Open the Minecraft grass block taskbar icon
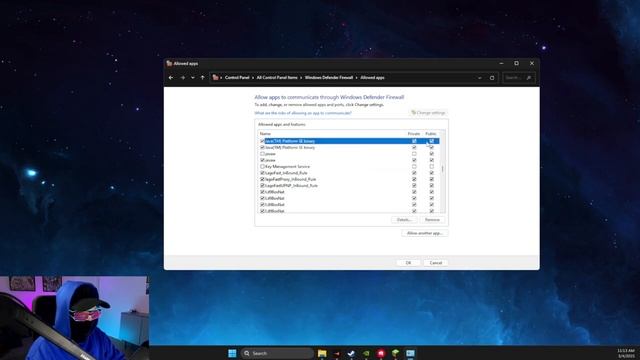This screenshot has width=640, height=360. 395,353
